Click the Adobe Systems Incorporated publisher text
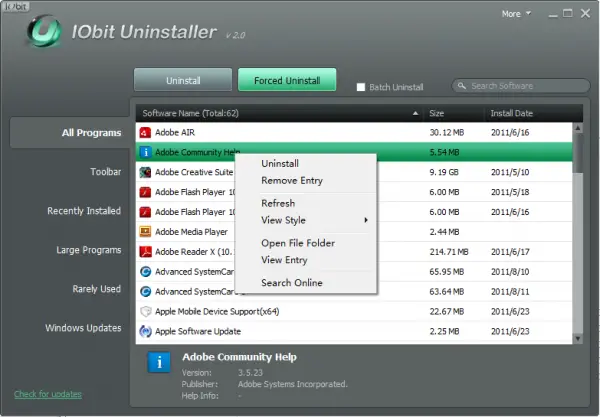The width and height of the screenshot is (600, 417). point(293,384)
